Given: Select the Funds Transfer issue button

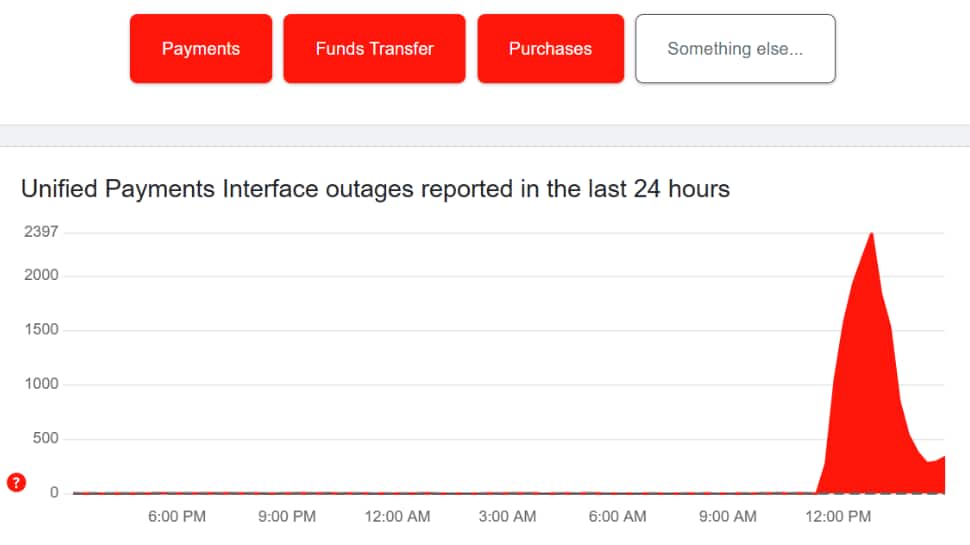Looking at the screenshot, I should (x=374, y=49).
